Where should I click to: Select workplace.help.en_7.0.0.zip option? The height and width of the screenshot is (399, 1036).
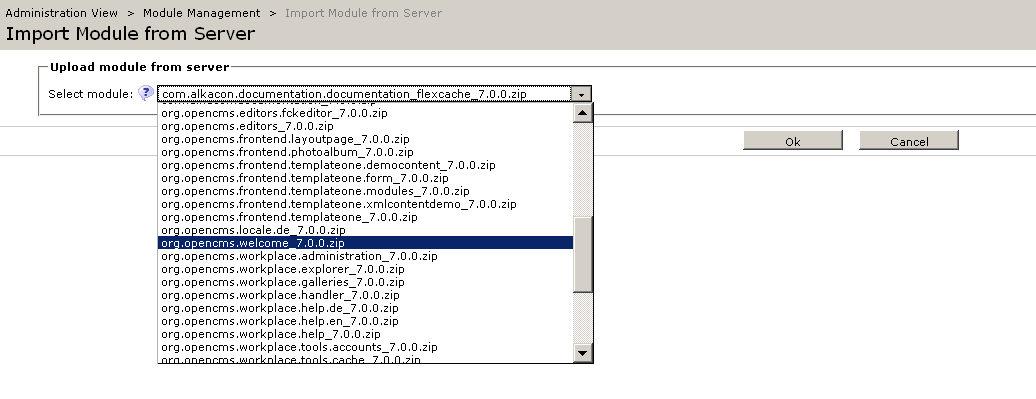tap(365, 320)
